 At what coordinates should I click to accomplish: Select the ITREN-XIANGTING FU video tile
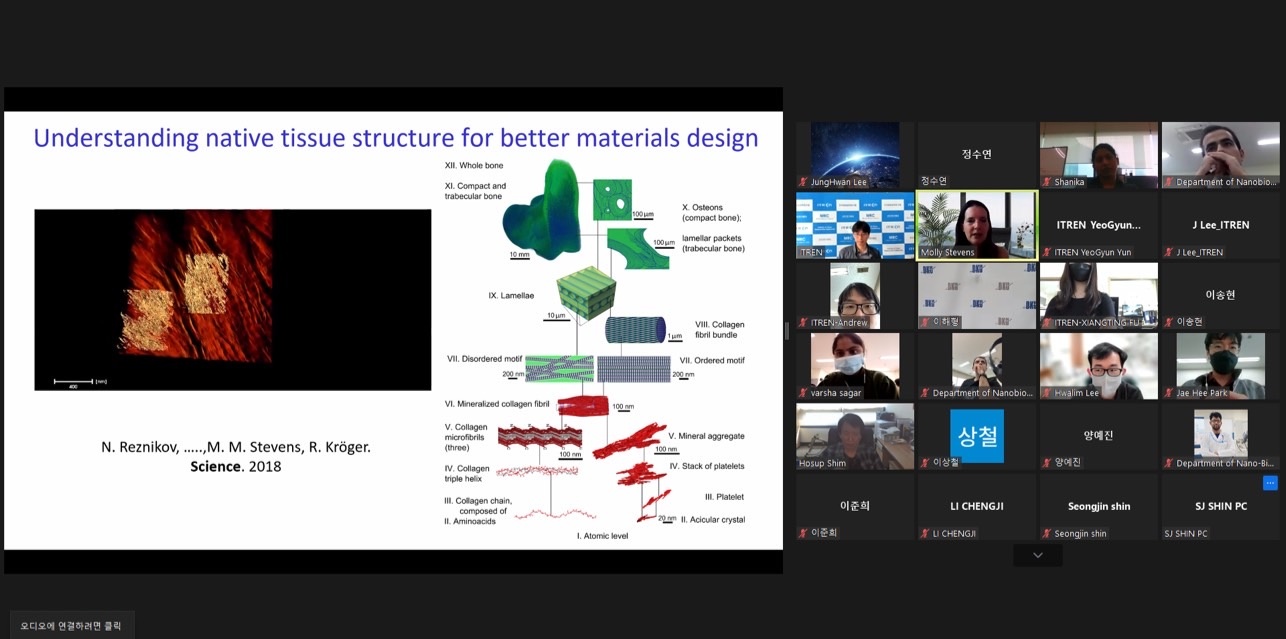coord(1098,295)
